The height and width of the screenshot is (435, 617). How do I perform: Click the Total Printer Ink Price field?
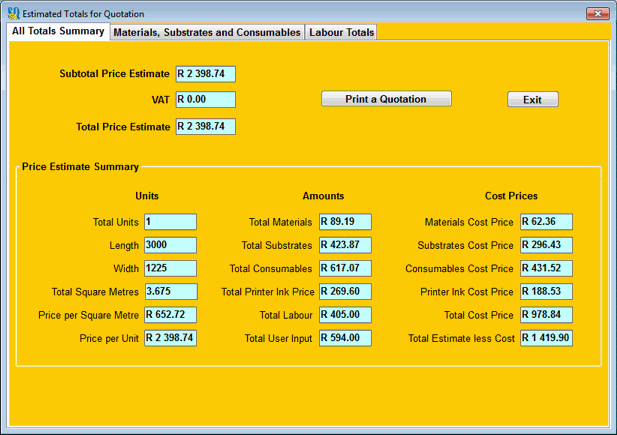pos(345,292)
